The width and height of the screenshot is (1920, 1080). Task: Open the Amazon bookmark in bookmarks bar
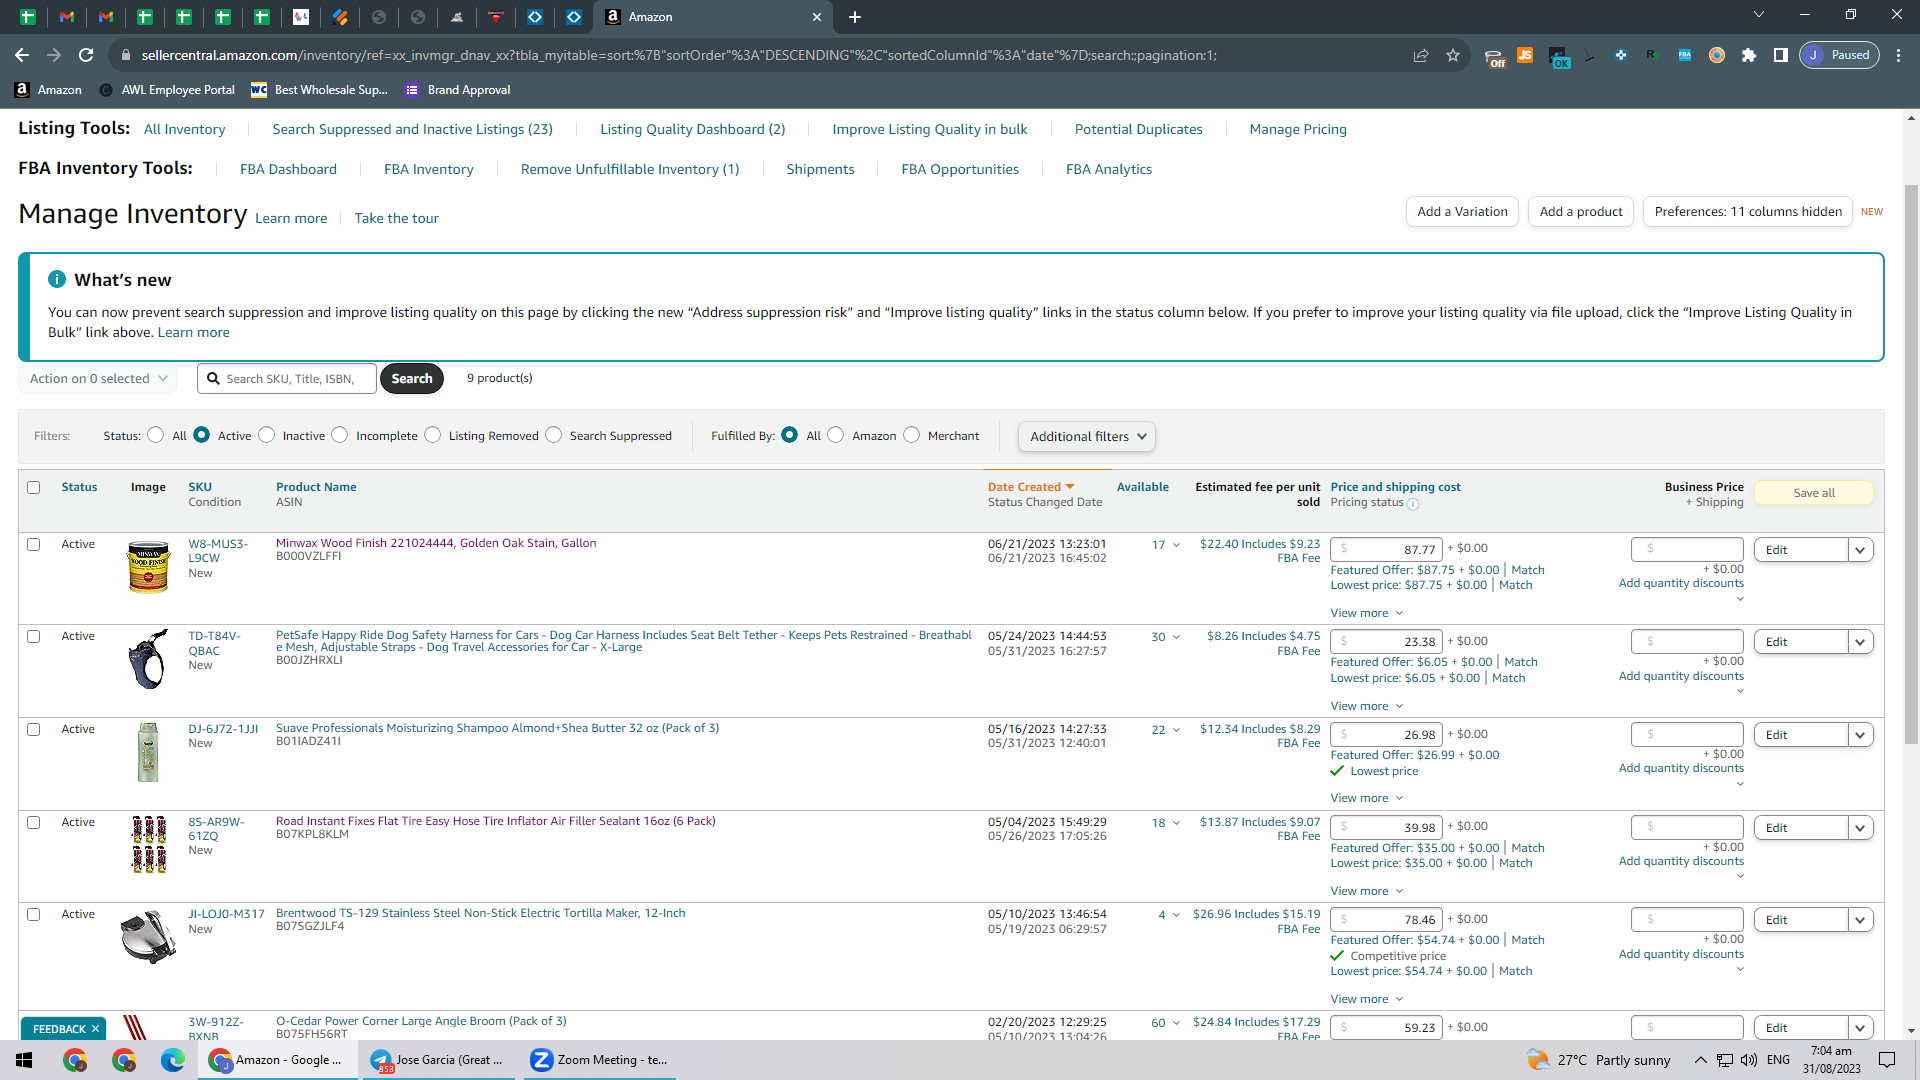(x=48, y=90)
